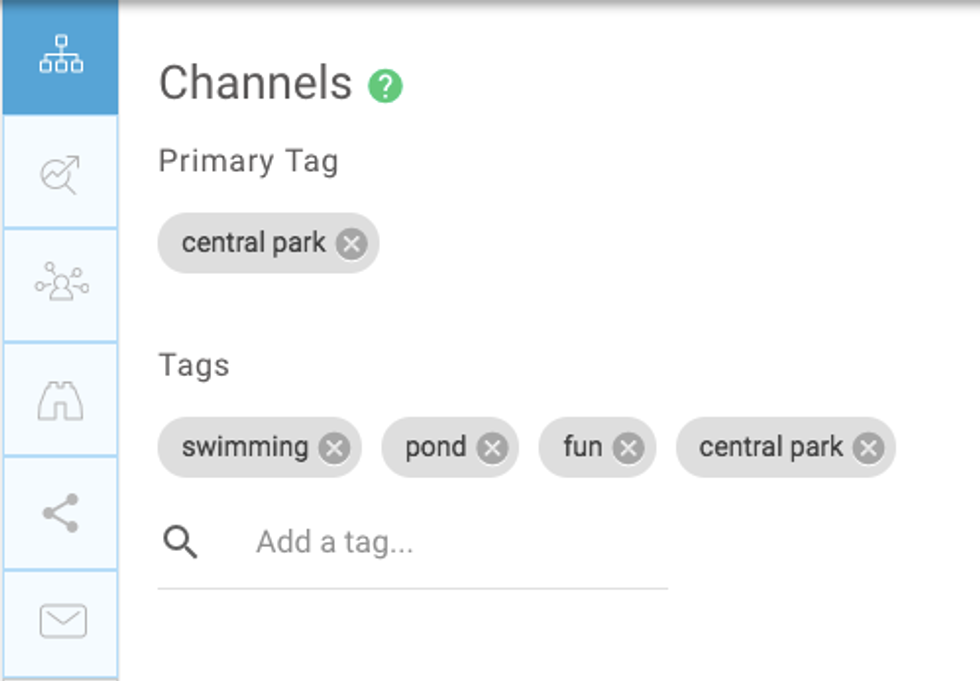980x681 pixels.
Task: Open the analytics chart sidebar icon
Action: (x=61, y=173)
